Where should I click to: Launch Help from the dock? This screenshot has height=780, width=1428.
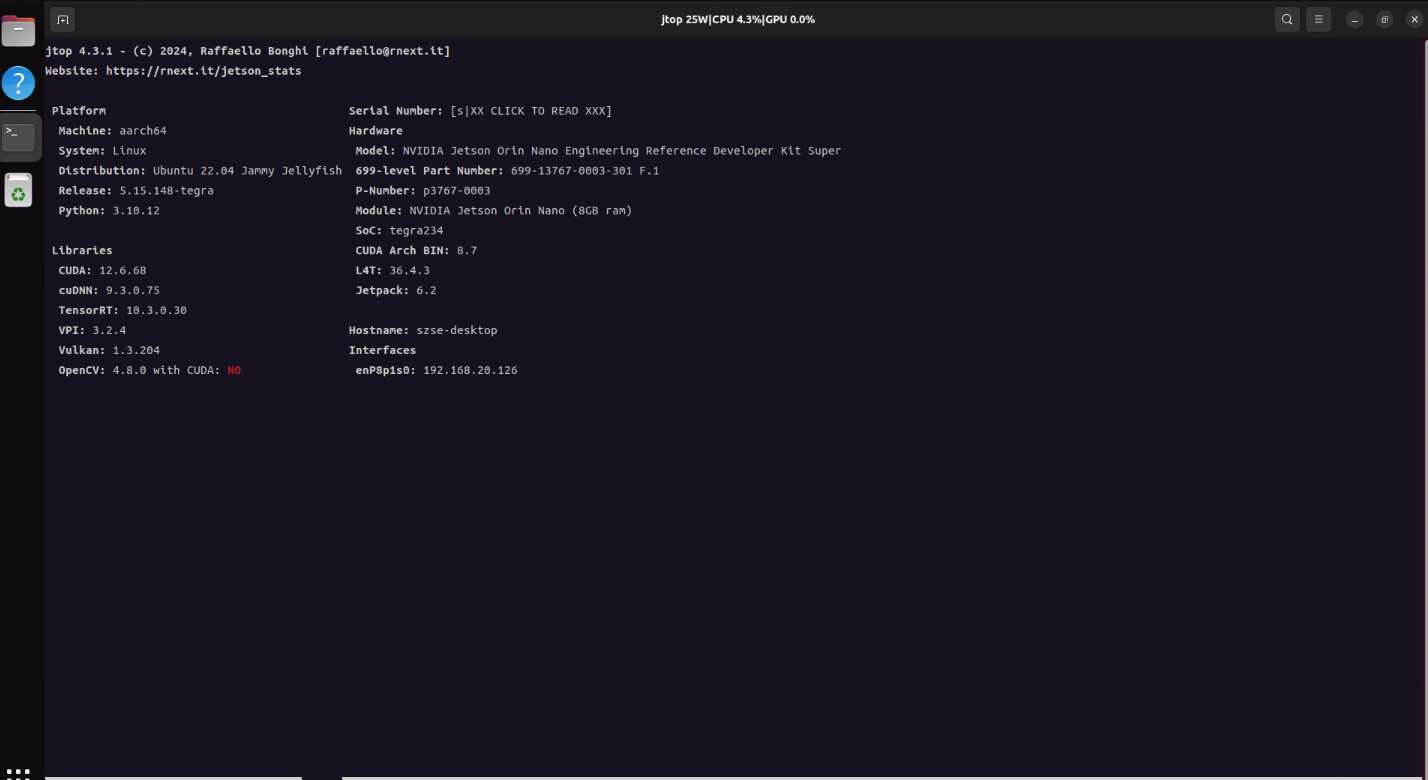click(18, 83)
